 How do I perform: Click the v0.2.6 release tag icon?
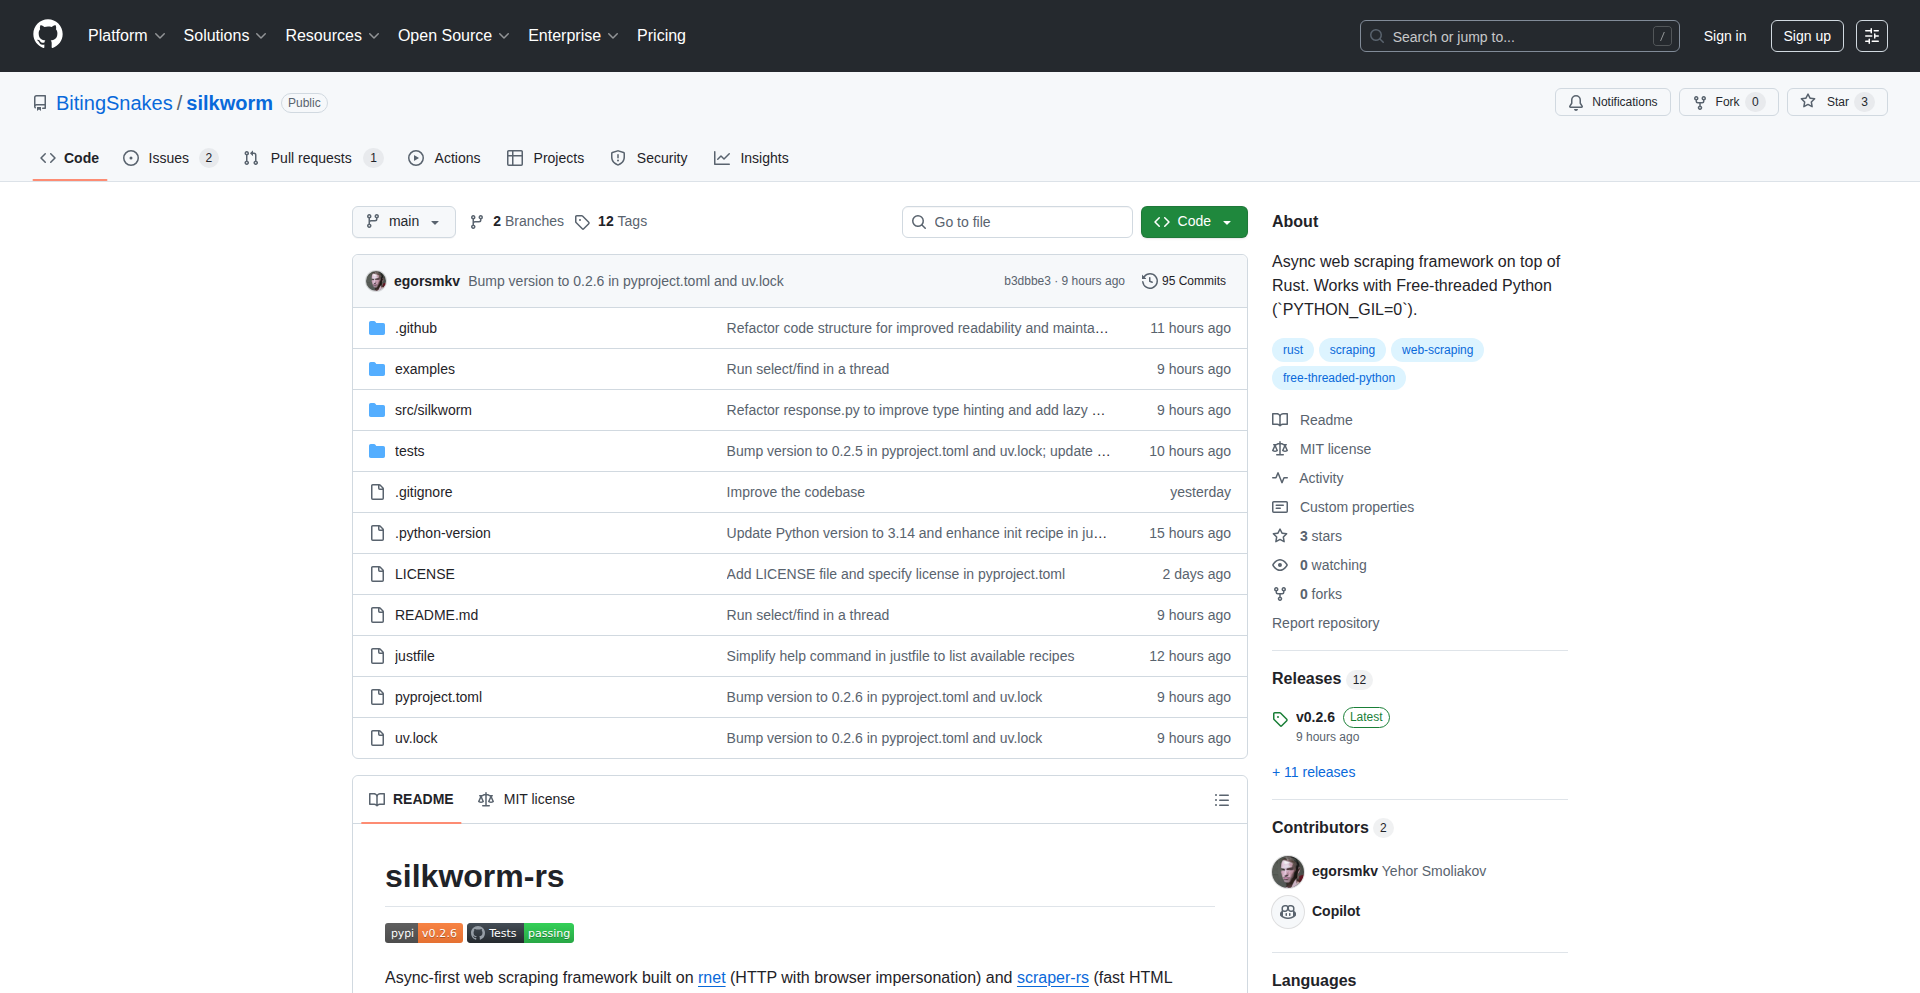pyautogui.click(x=1280, y=718)
